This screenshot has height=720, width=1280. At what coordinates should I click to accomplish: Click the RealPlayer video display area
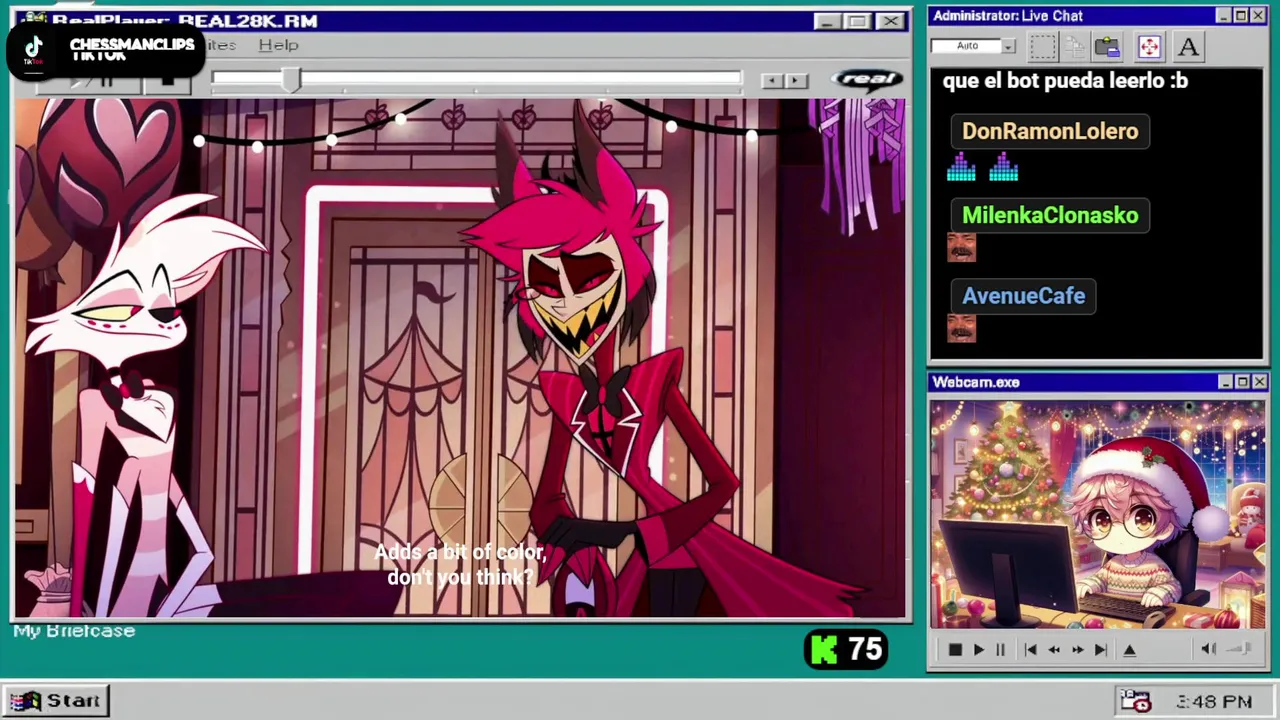460,358
